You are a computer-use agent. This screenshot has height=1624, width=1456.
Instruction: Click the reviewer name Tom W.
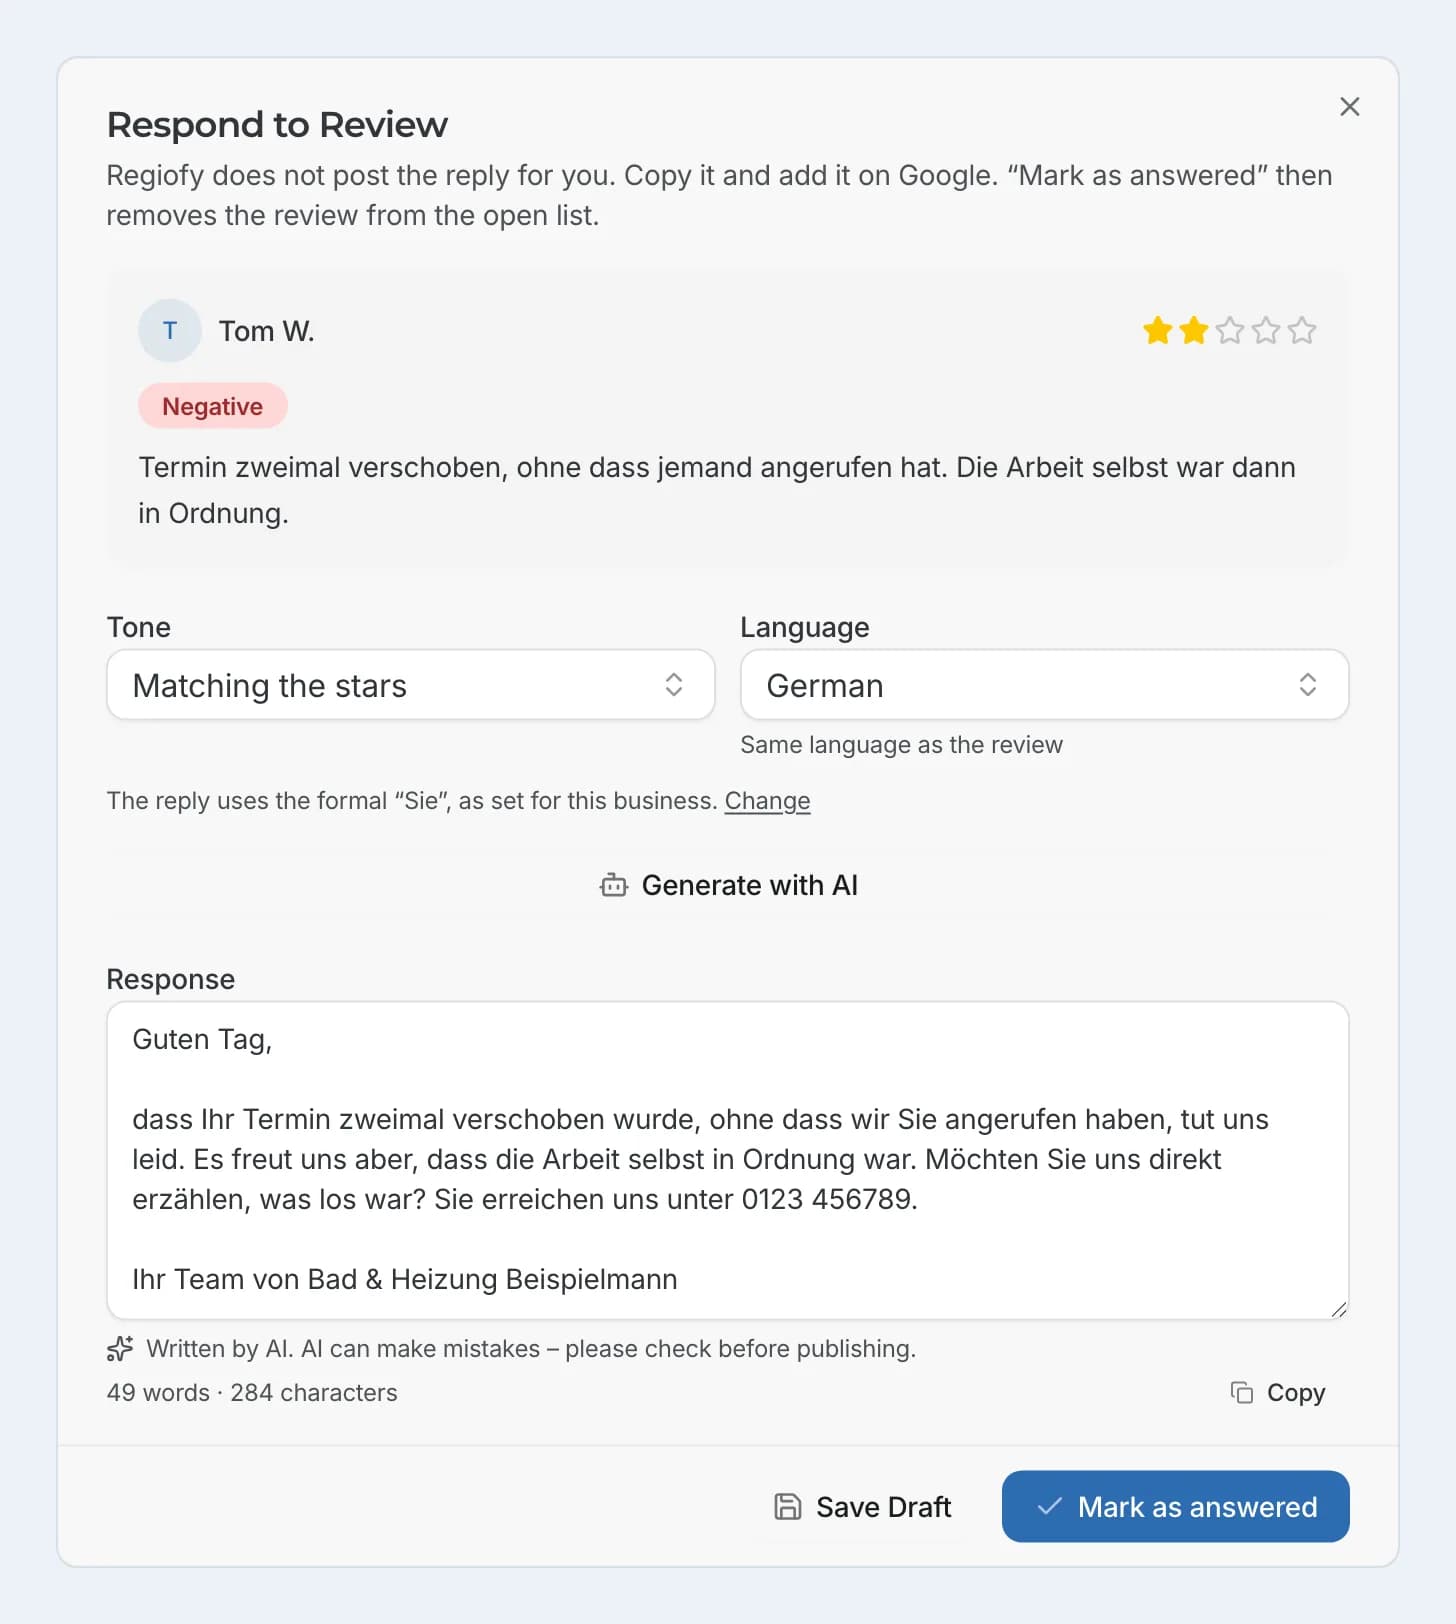click(267, 331)
